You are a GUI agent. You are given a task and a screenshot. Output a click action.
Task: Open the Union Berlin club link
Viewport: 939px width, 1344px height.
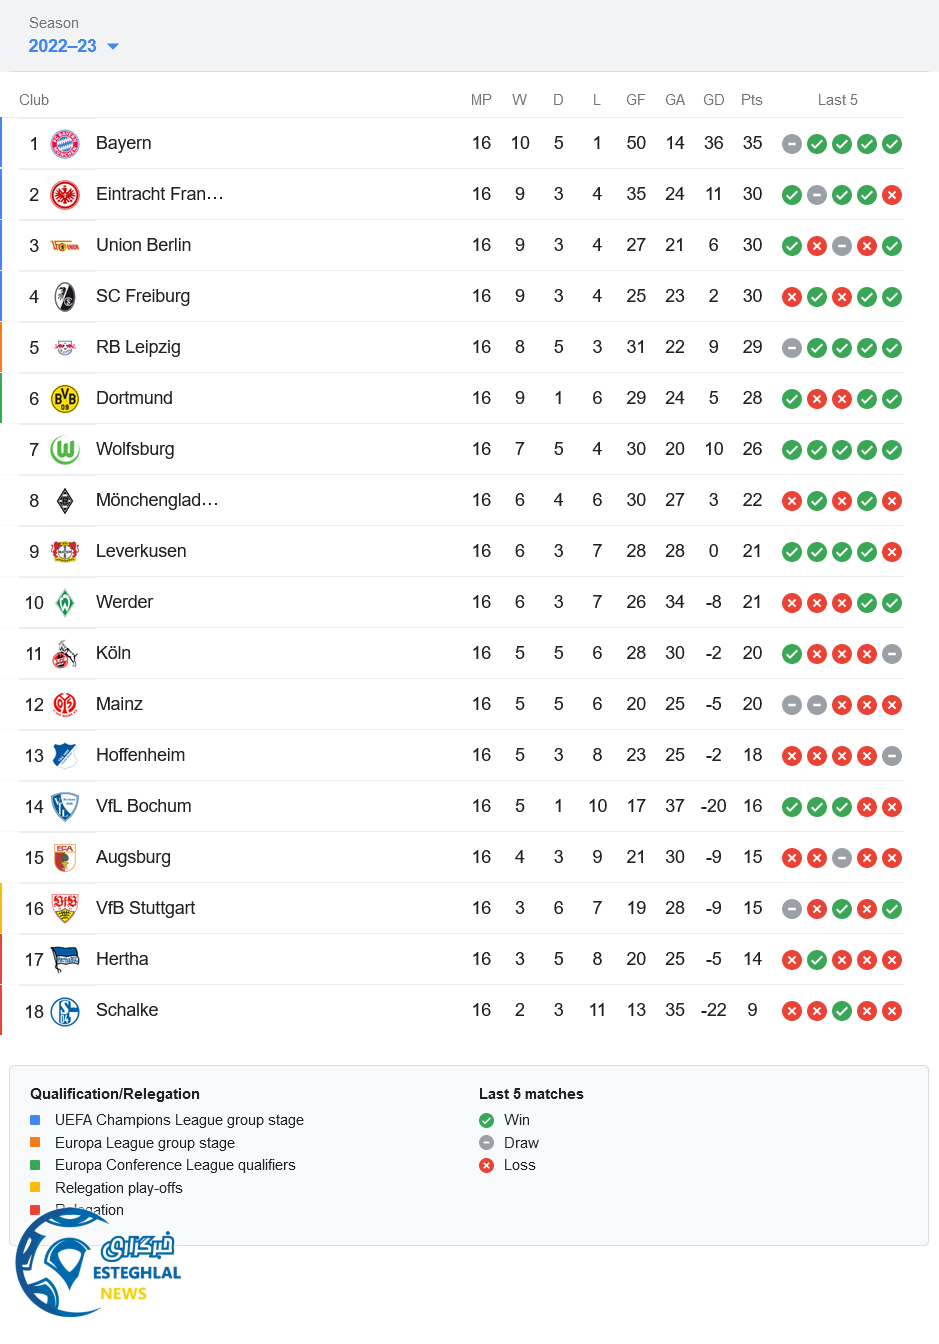(143, 246)
